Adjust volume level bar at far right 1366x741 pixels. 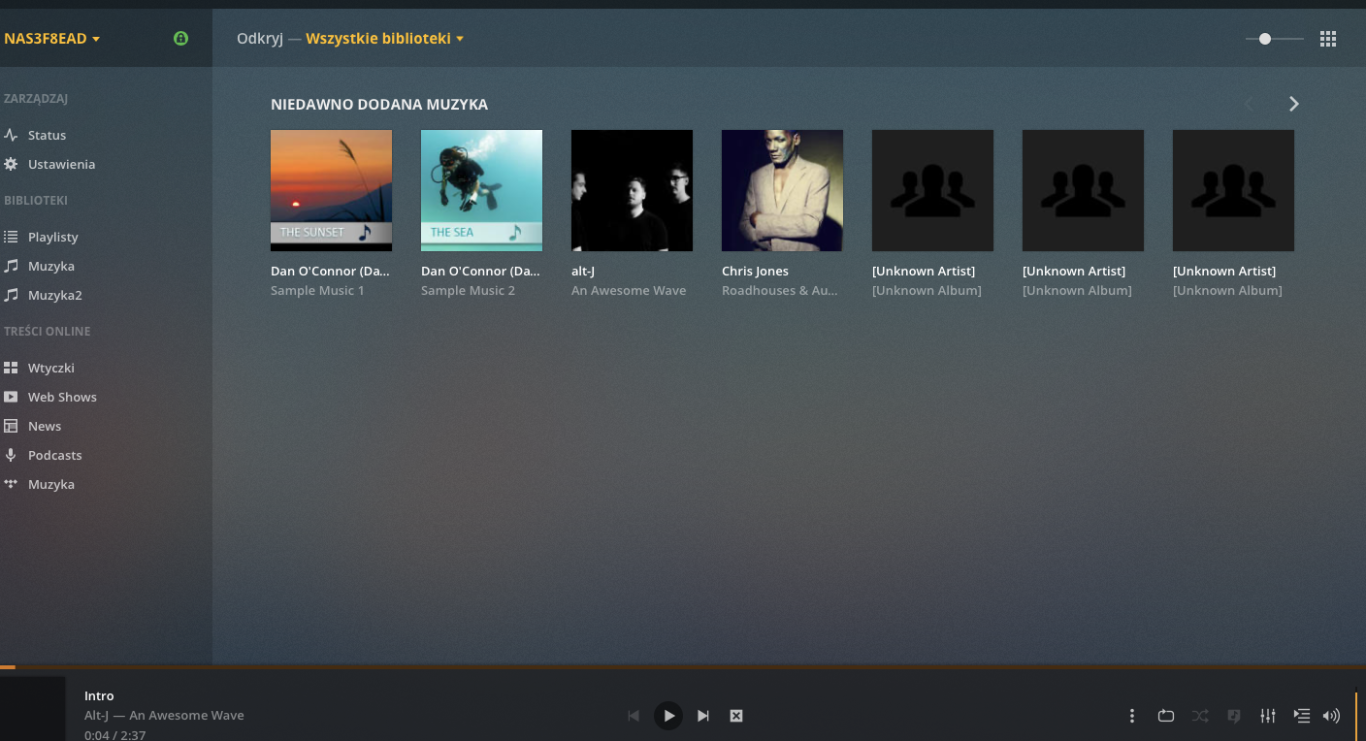click(1357, 716)
